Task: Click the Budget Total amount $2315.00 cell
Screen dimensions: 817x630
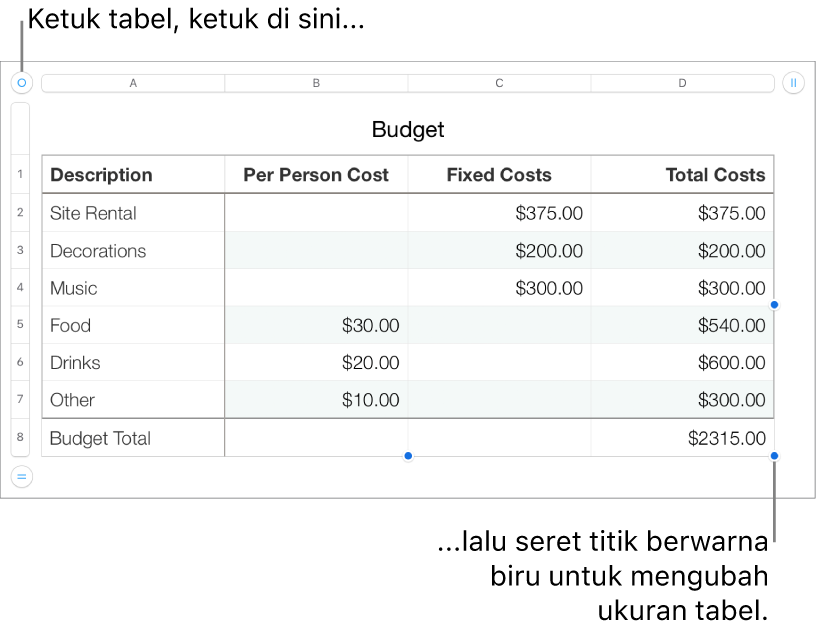Action: point(682,438)
